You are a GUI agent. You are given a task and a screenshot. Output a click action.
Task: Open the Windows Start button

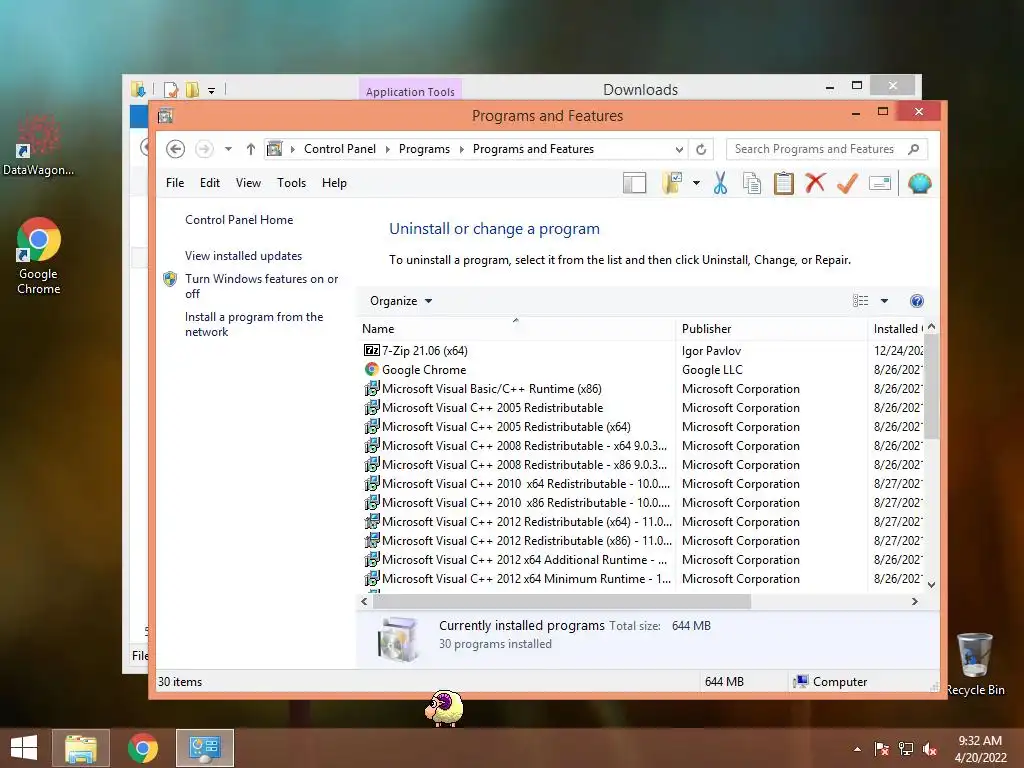[x=24, y=748]
